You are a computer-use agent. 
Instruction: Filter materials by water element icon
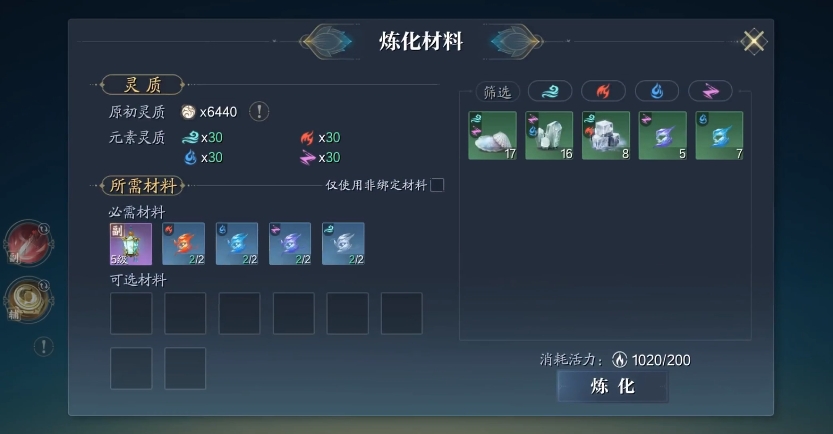click(x=657, y=91)
